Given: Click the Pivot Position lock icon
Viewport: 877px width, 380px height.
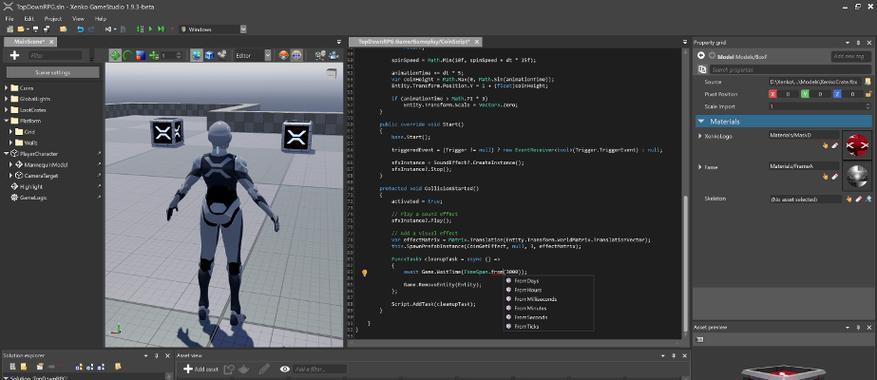Looking at the screenshot, I should 868,94.
